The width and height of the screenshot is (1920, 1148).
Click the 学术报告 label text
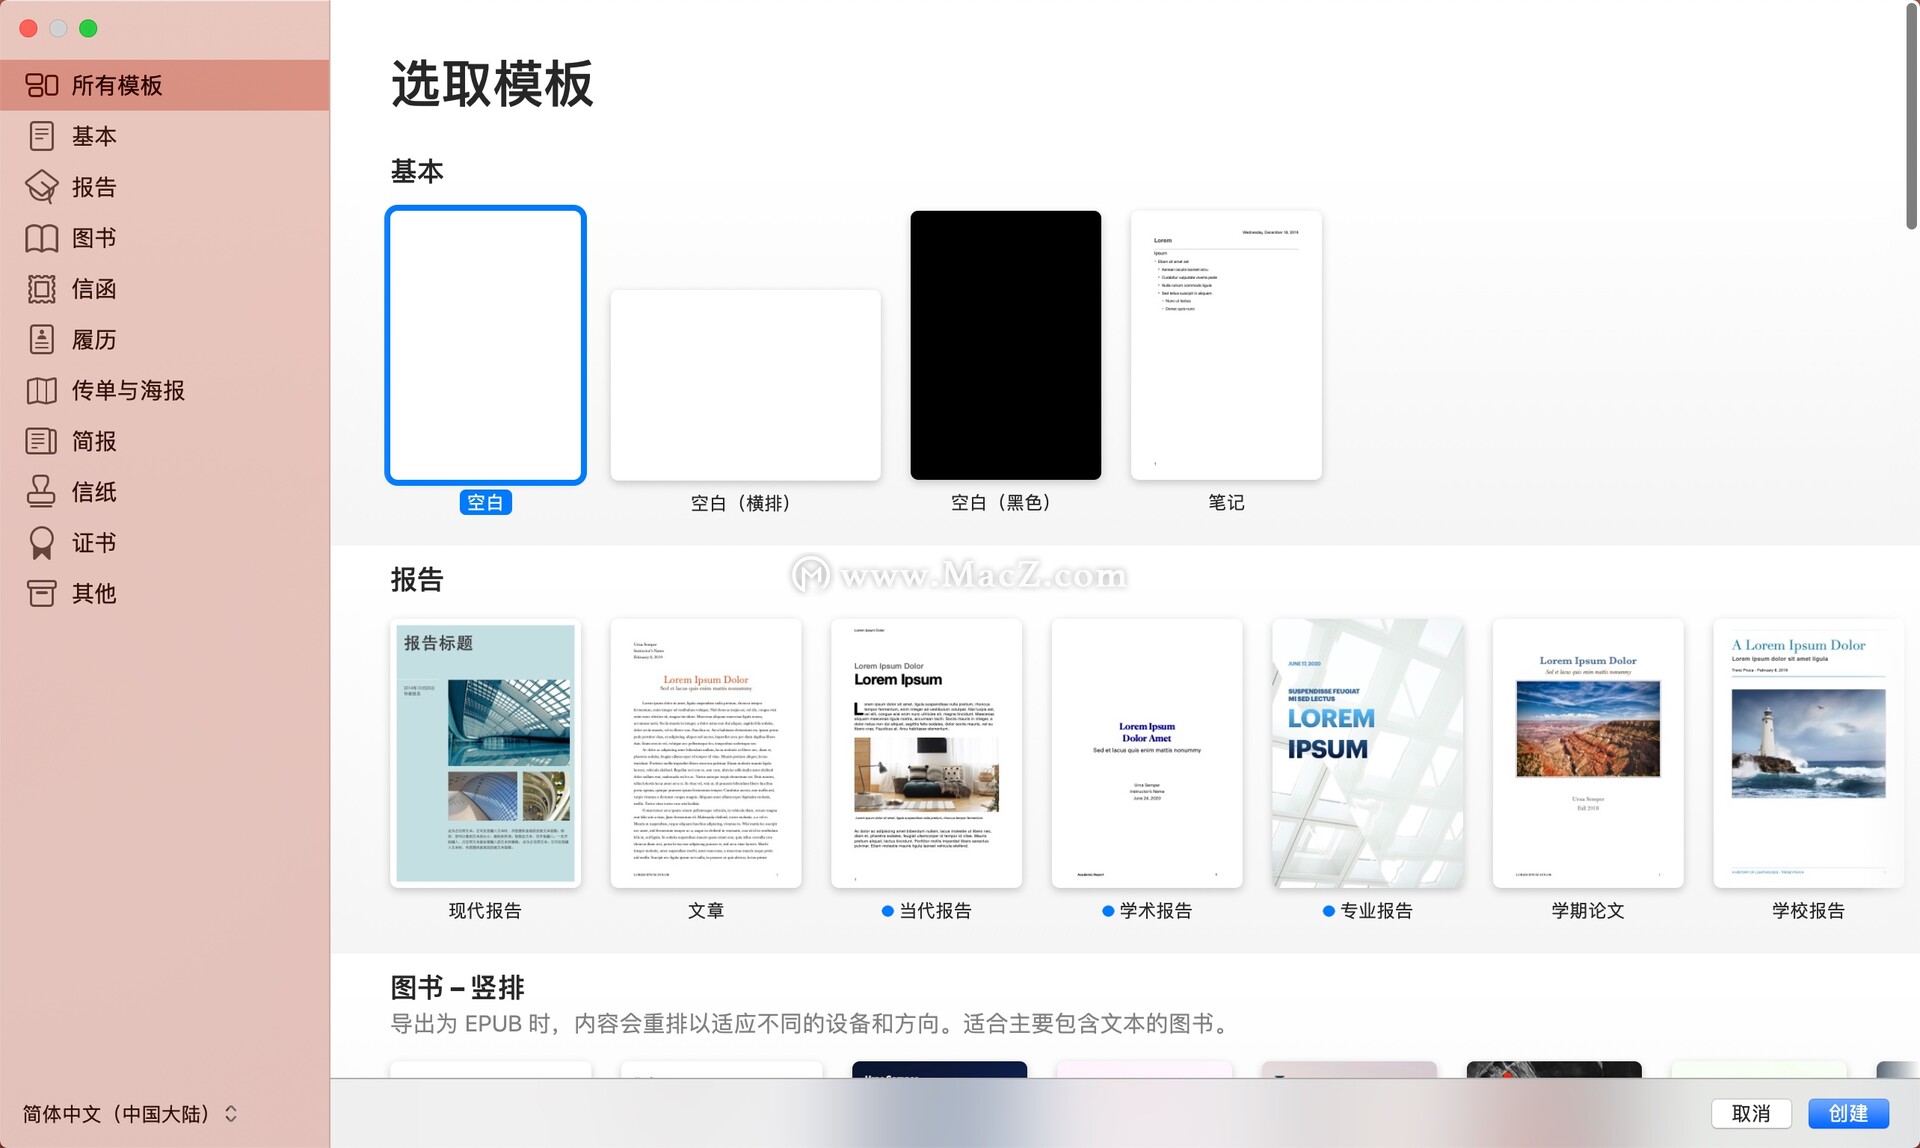[1156, 910]
